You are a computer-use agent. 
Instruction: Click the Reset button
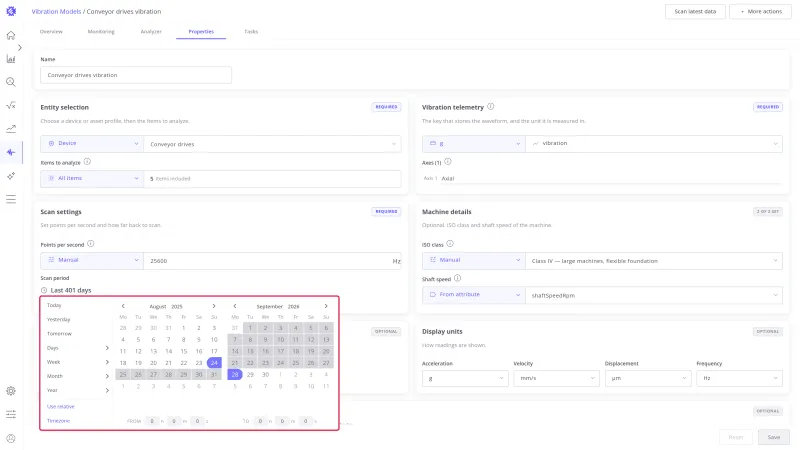pos(736,437)
